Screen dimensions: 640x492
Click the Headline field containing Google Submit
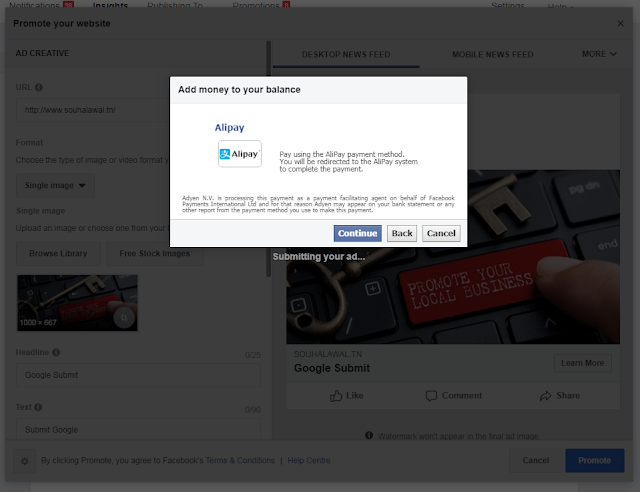pyautogui.click(x=138, y=375)
